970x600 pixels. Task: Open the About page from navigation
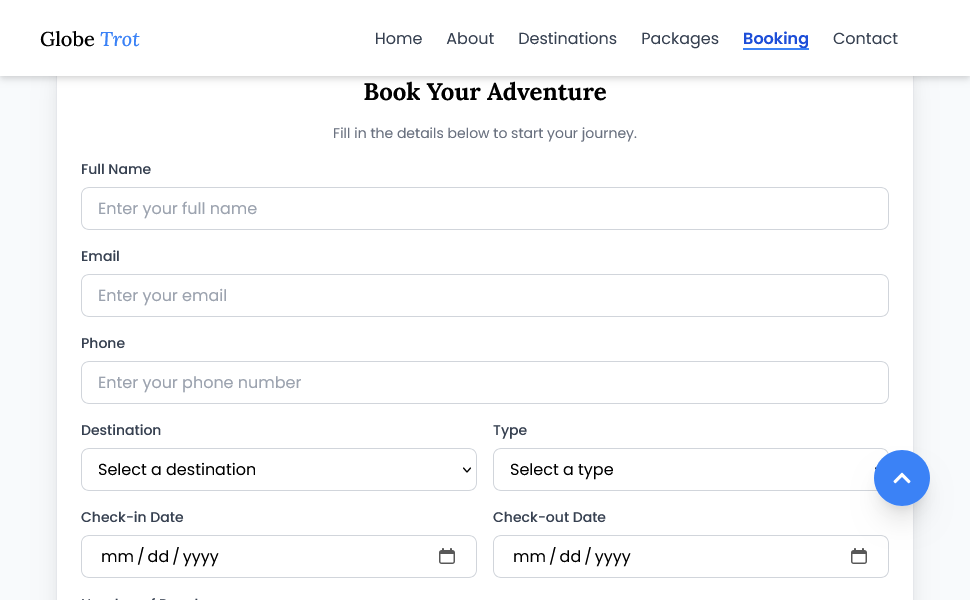tap(470, 39)
